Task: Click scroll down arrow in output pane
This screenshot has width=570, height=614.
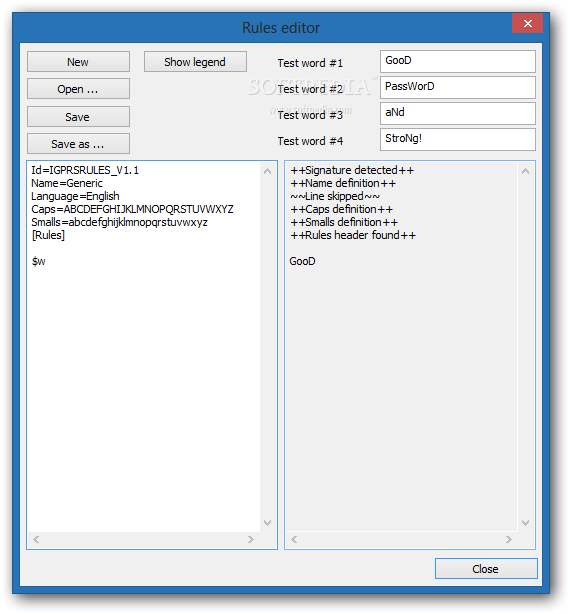Action: pos(526,523)
